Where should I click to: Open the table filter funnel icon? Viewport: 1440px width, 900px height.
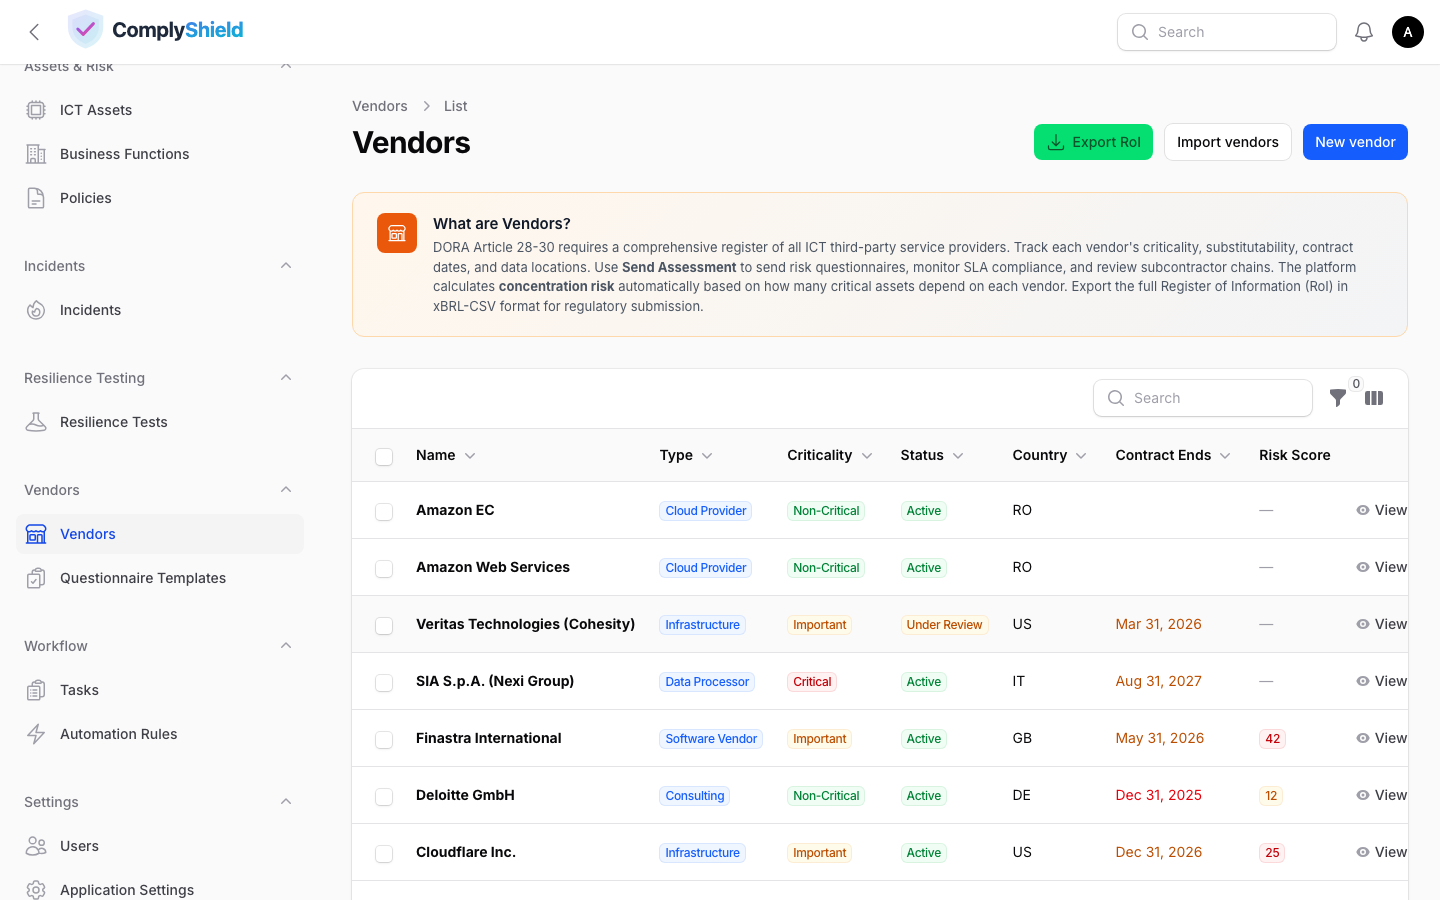pos(1338,398)
